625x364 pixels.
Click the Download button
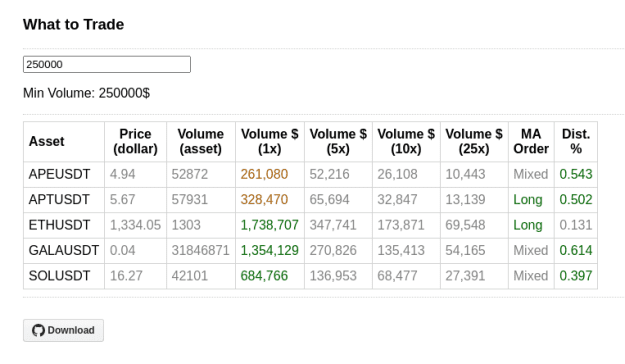pyautogui.click(x=63, y=330)
